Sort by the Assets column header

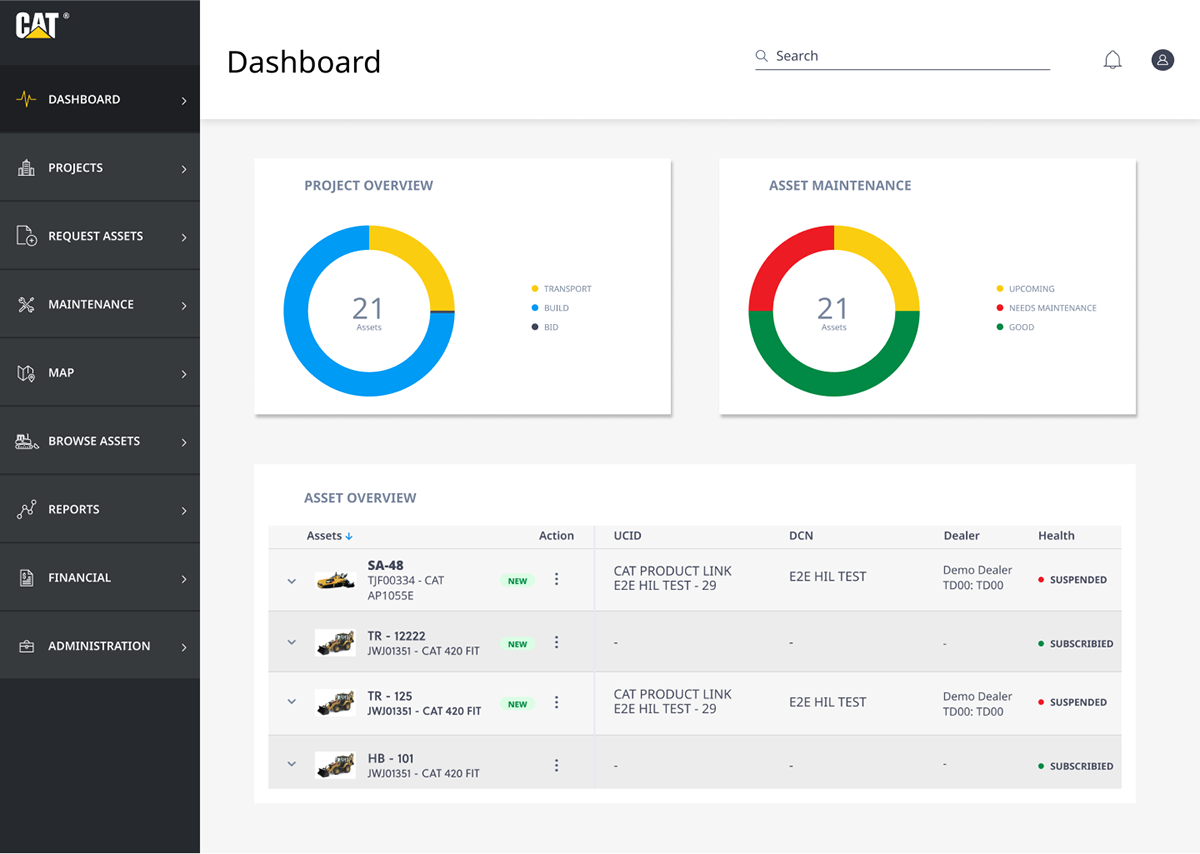(329, 536)
